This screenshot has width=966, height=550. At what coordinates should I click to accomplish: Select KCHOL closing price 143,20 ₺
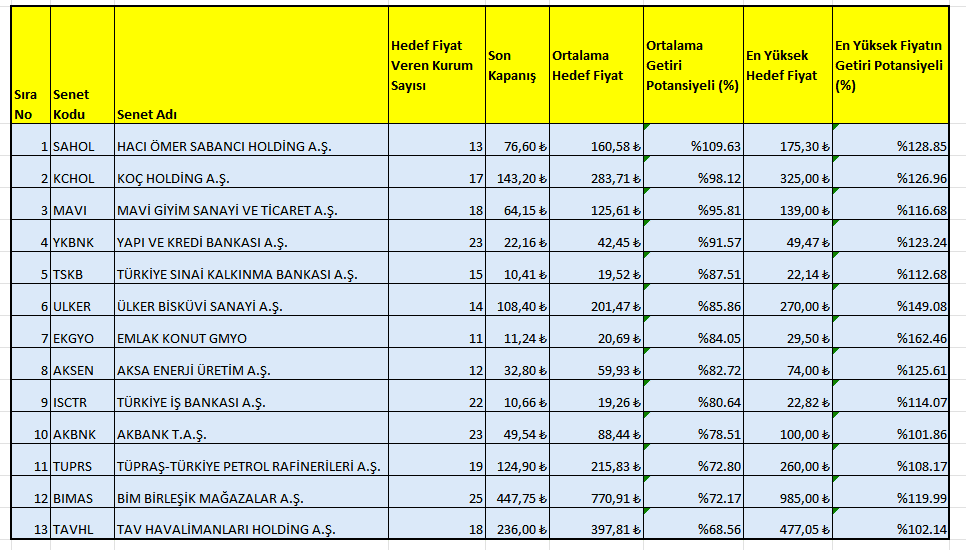point(518,172)
